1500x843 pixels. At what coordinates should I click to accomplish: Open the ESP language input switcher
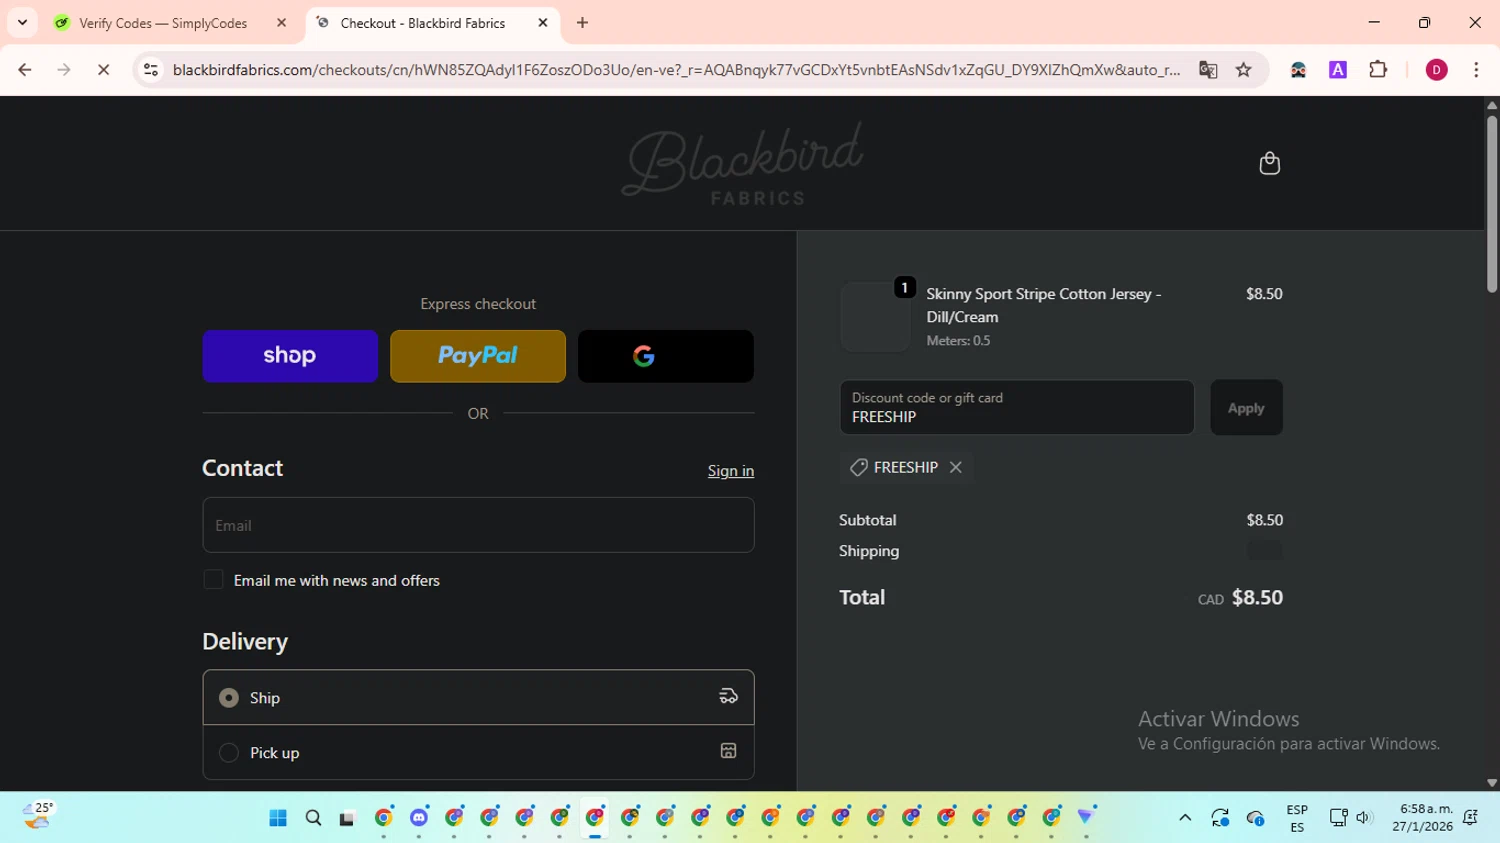click(1297, 818)
